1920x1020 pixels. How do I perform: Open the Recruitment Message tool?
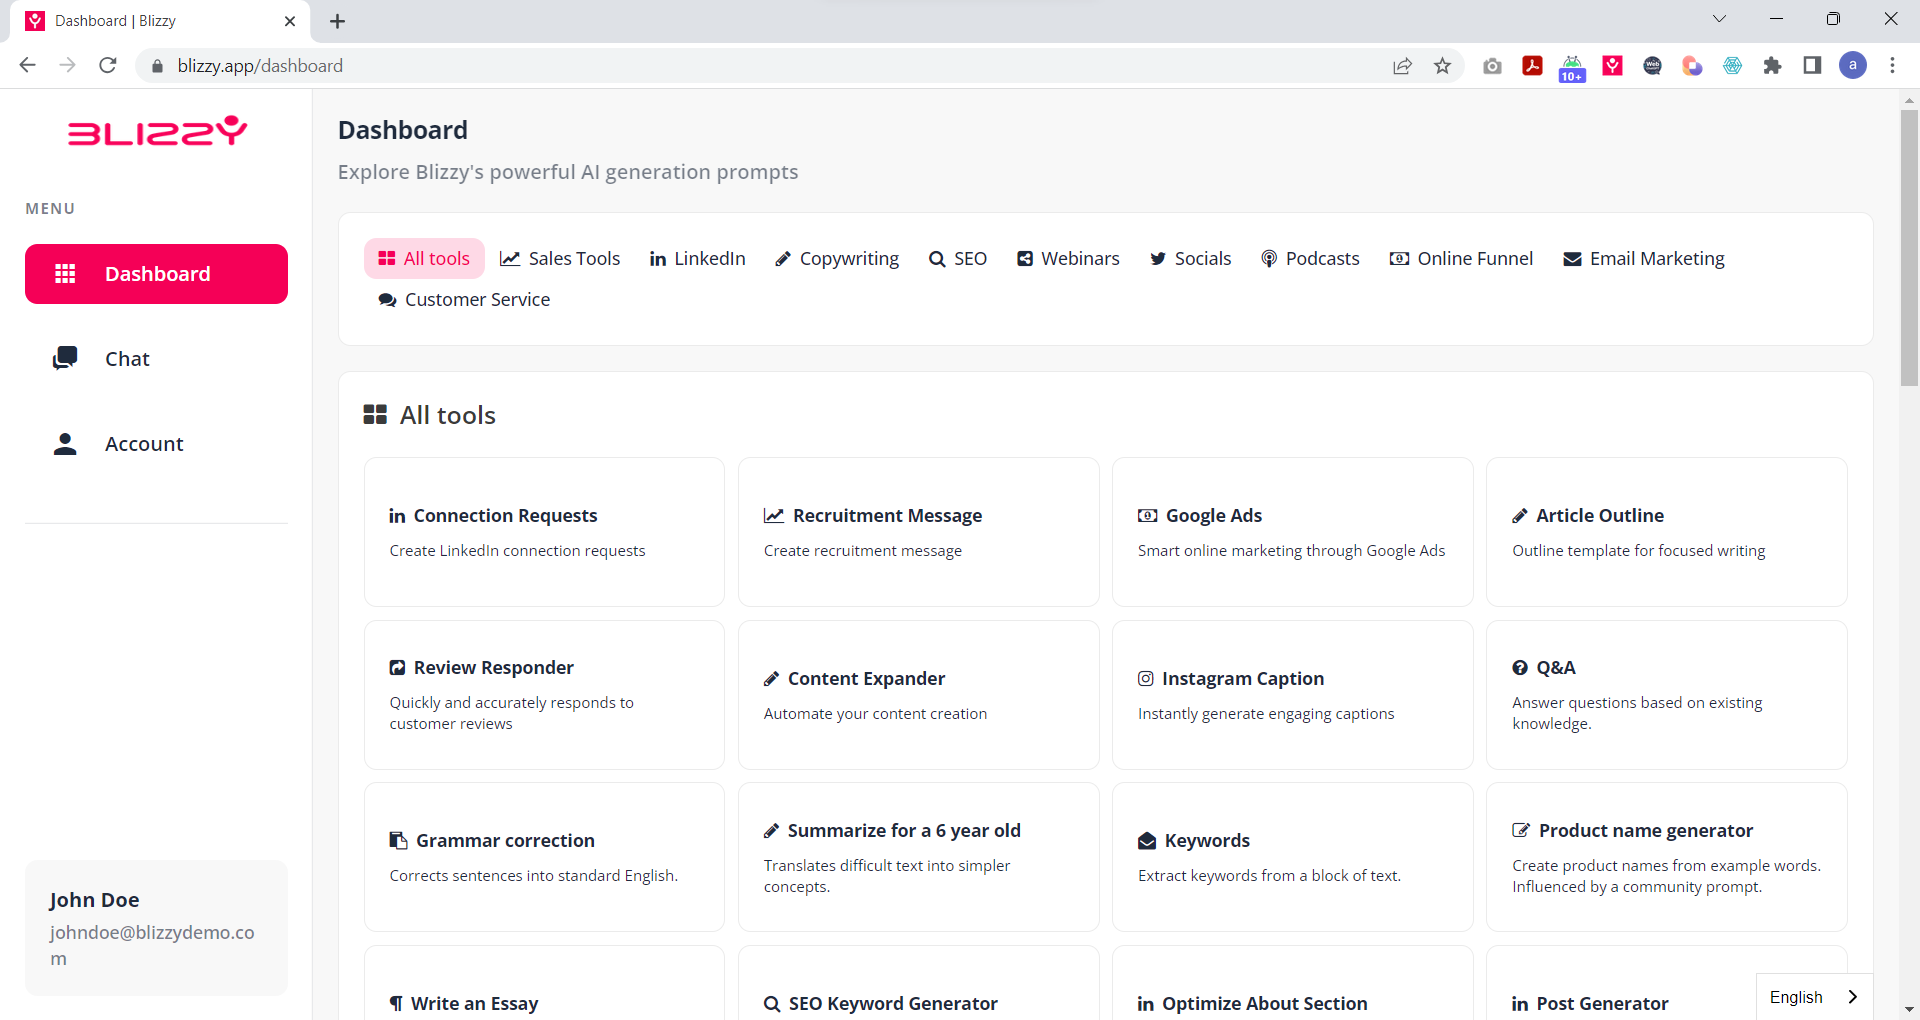[919, 532]
